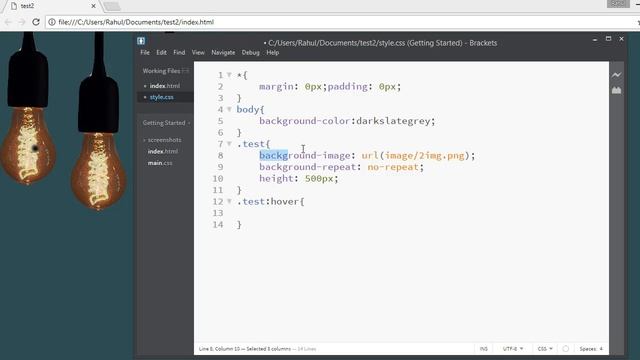Open the View menu
Image resolution: width=640 pixels, height=360 pixels.
point(198,53)
